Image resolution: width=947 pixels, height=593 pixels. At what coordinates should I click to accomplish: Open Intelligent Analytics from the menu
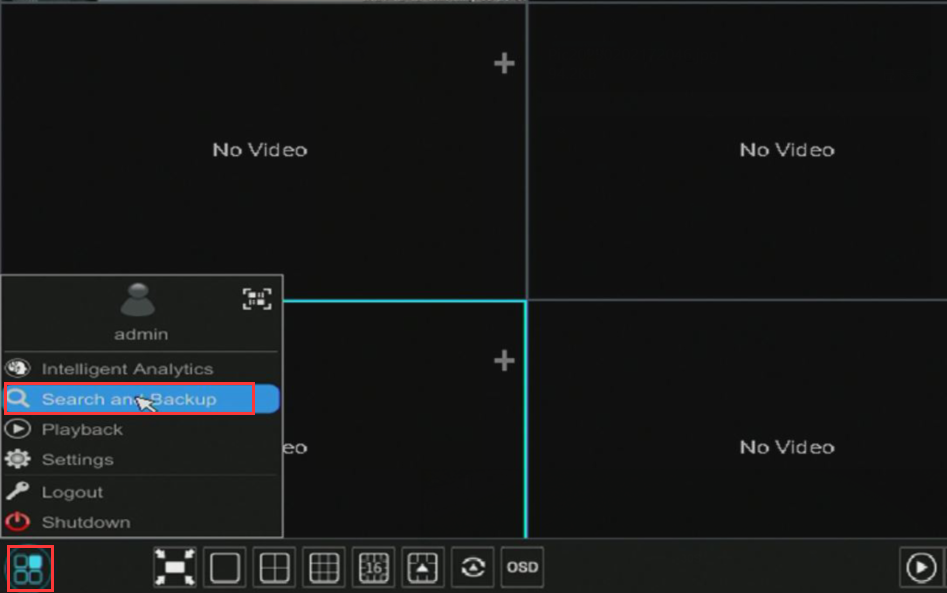tap(127, 369)
